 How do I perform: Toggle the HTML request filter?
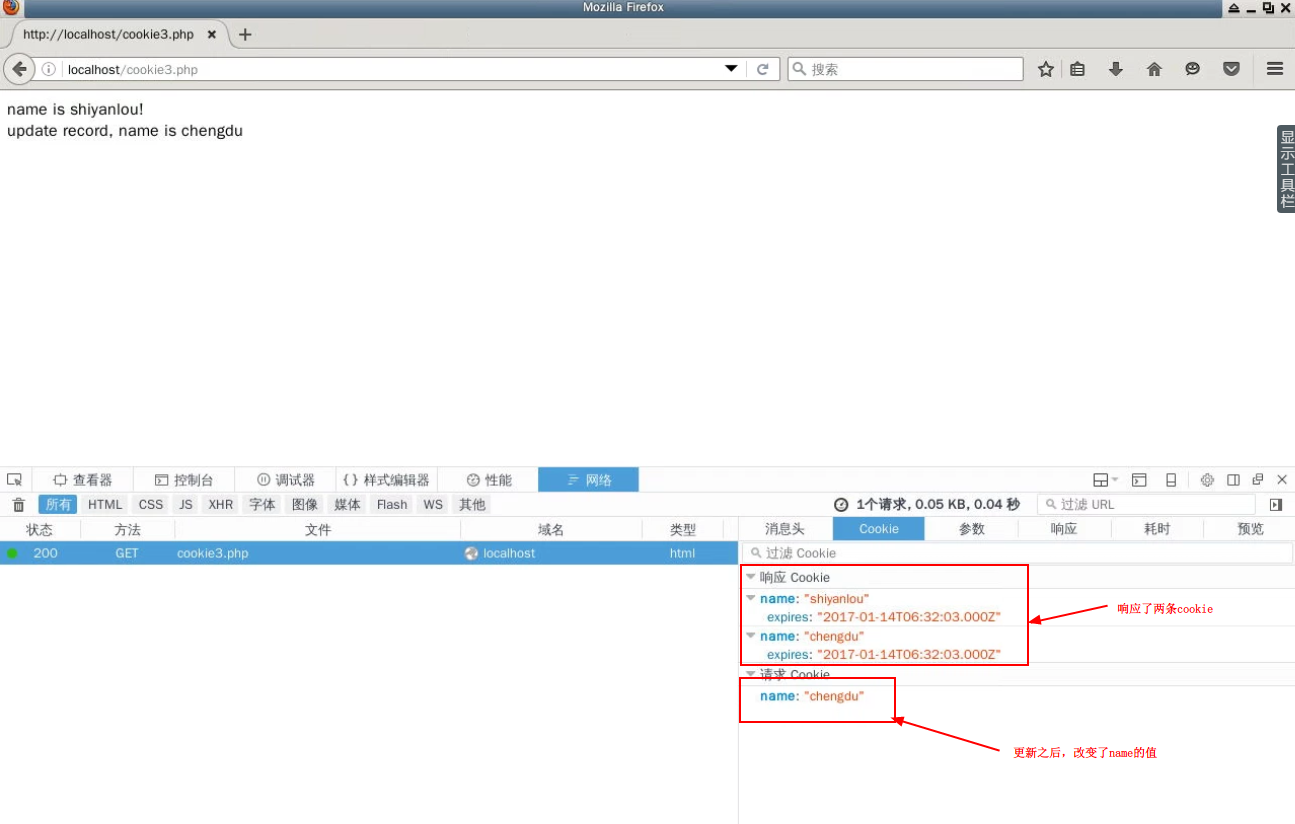[105, 505]
